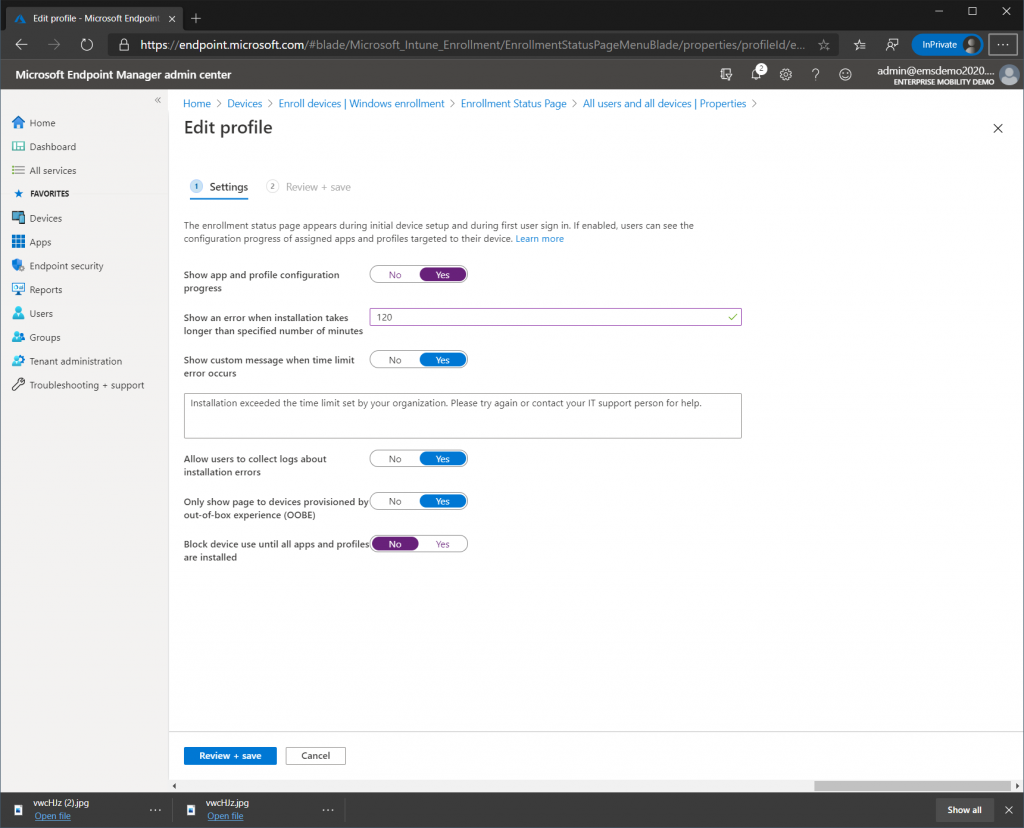Open Endpoint security in the sidebar menu
Viewport: 1024px width, 828px height.
66,266
